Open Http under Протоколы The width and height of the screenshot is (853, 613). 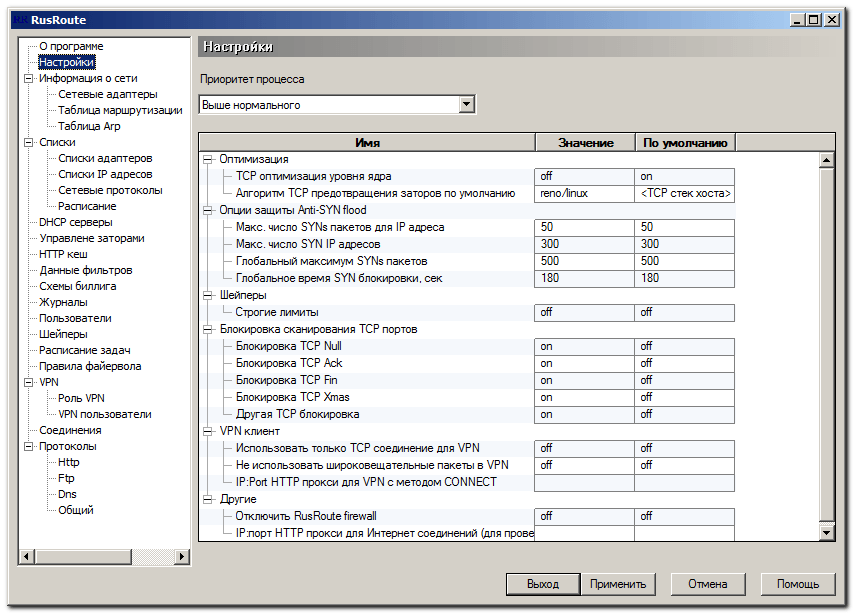[x=69, y=462]
